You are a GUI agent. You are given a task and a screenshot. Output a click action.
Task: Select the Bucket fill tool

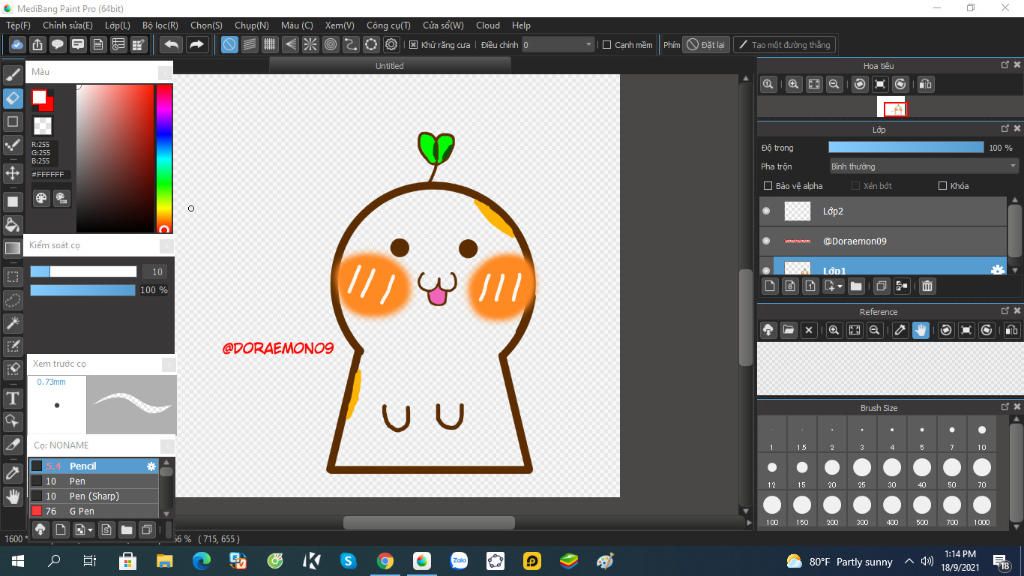click(12, 225)
